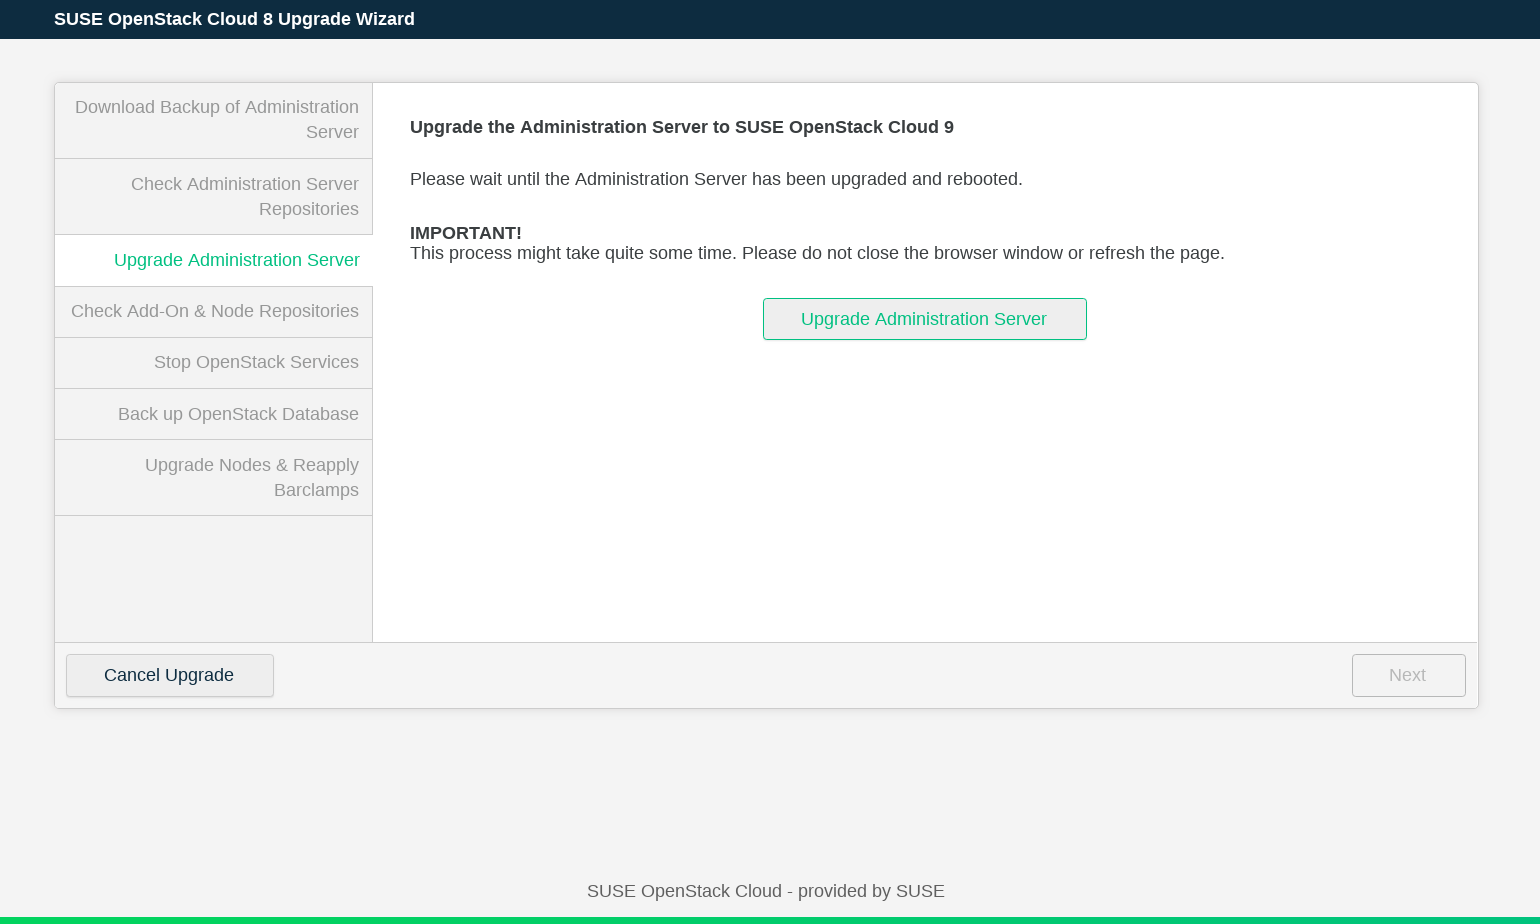1540x924 pixels.
Task: Select the Download Backup of Administration Server step
Action: click(x=216, y=120)
